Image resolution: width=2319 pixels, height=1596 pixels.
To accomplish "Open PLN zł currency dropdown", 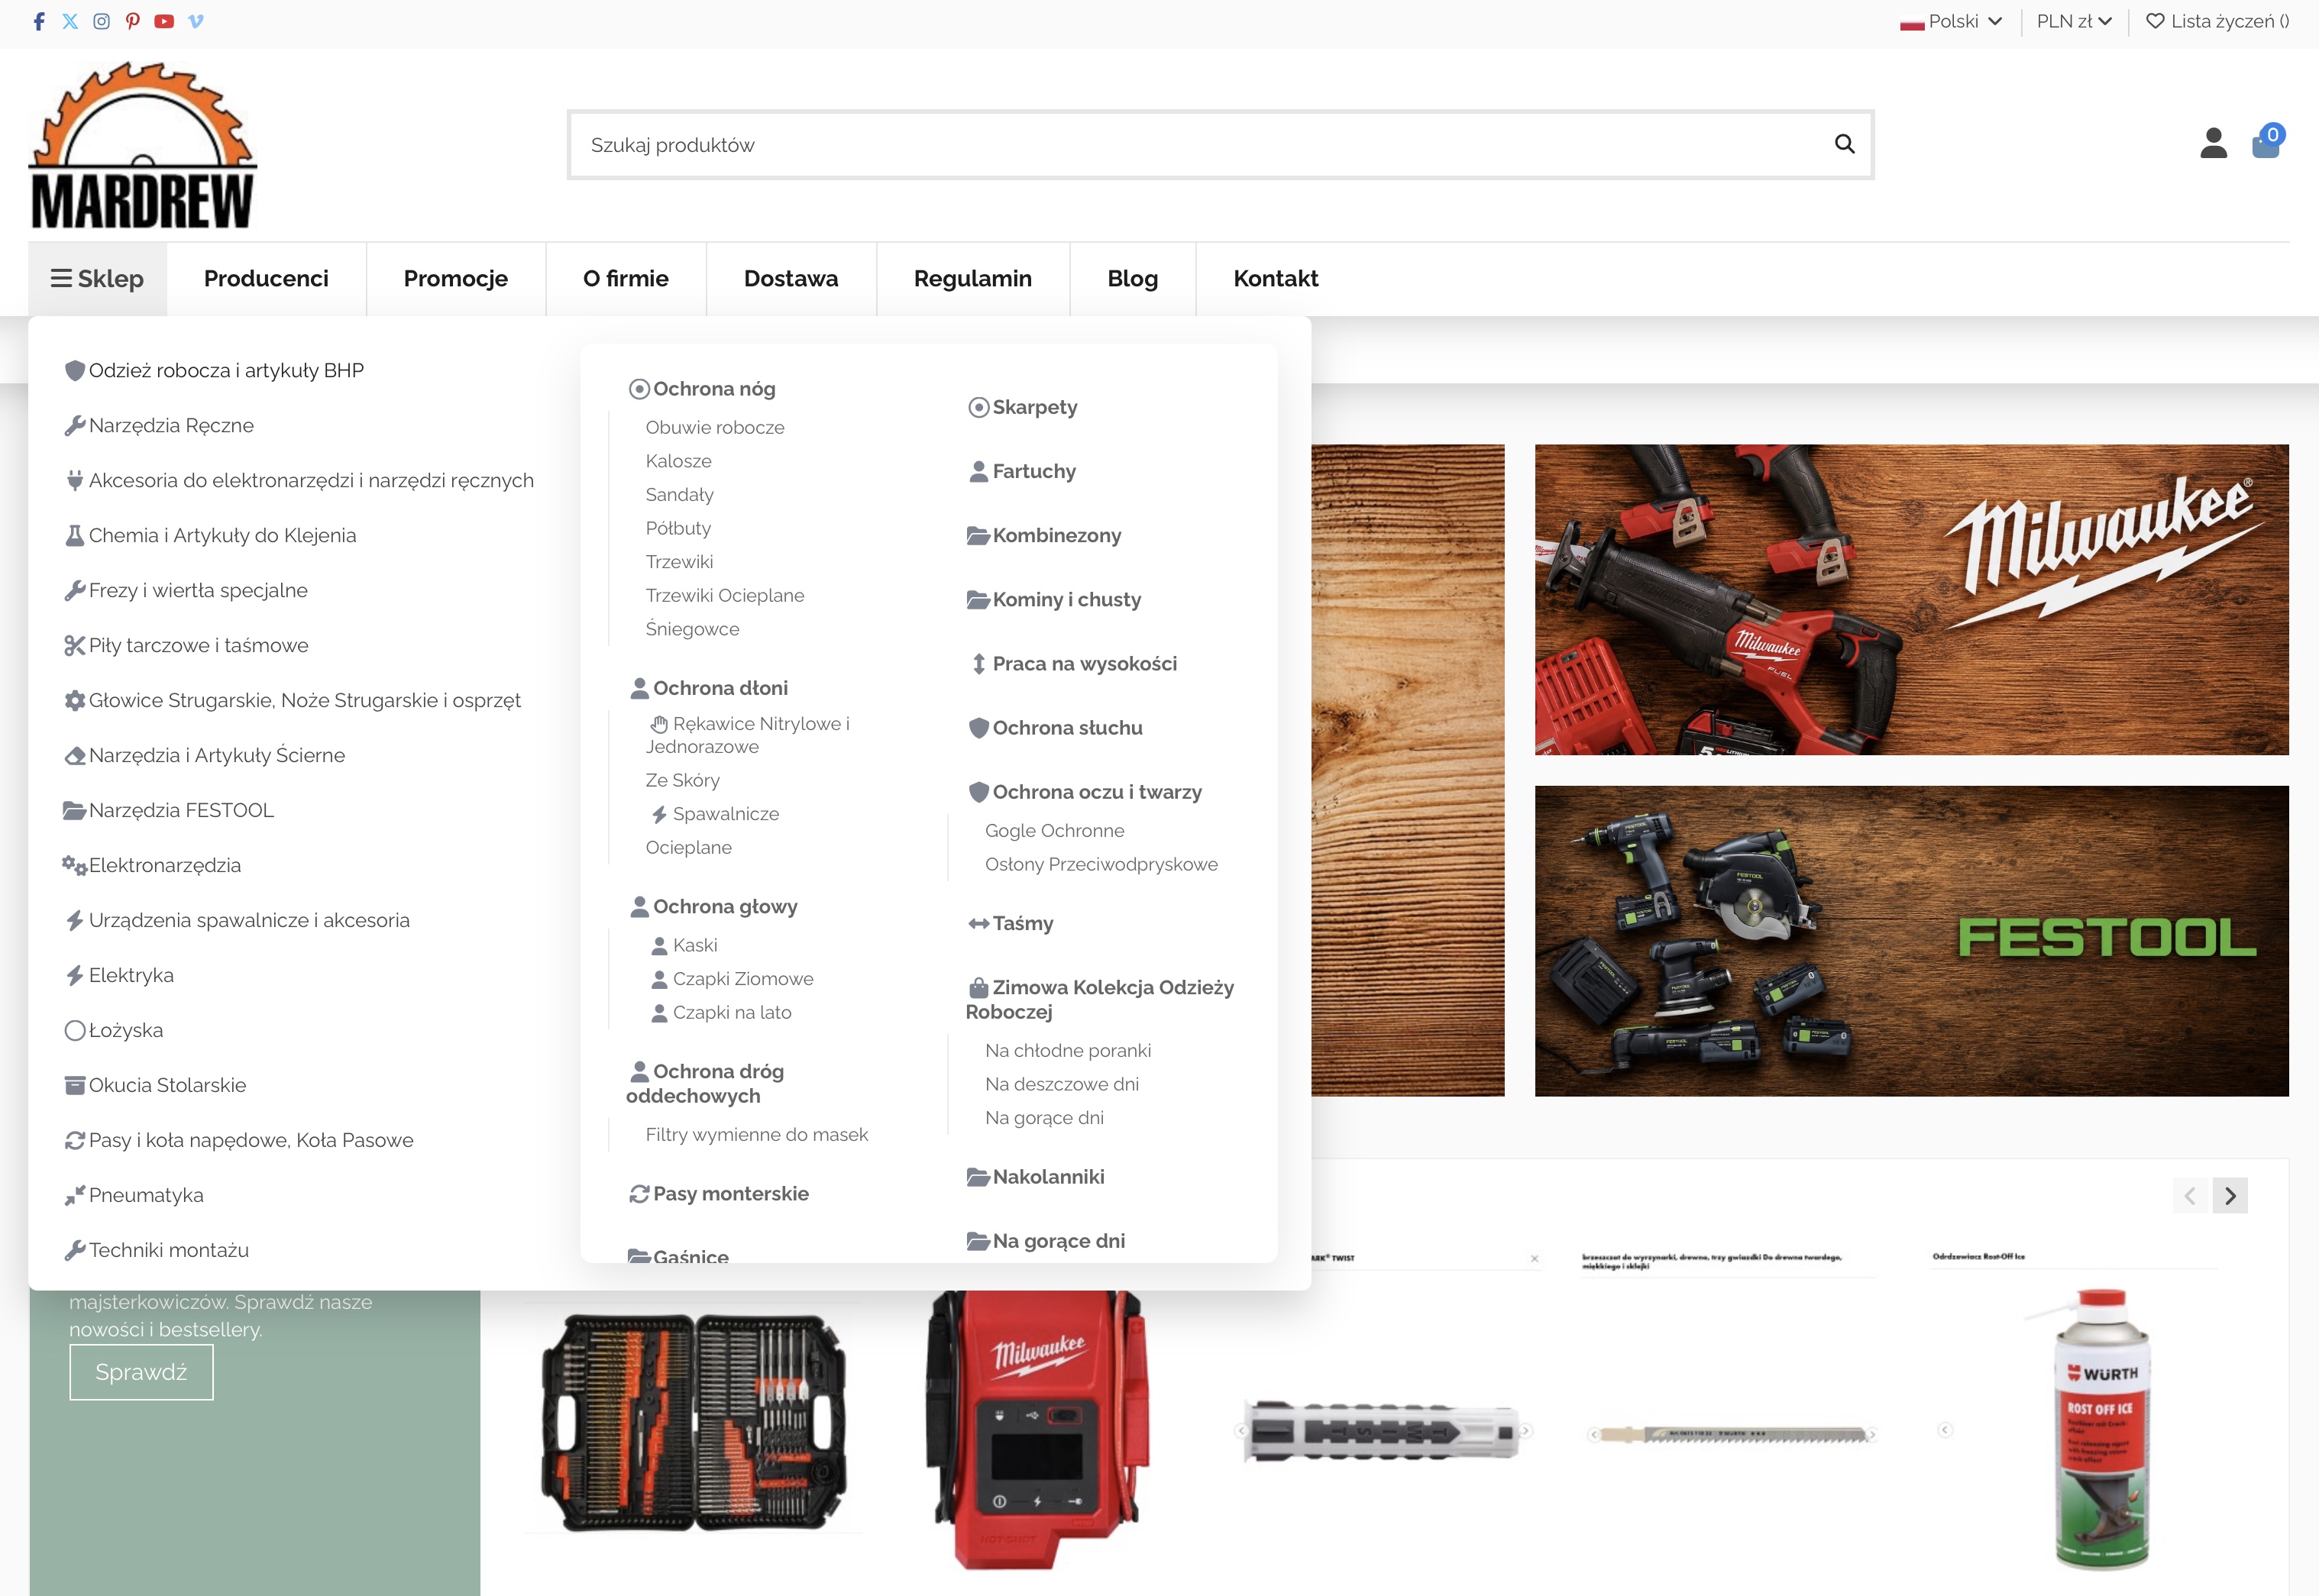I will point(2074,21).
